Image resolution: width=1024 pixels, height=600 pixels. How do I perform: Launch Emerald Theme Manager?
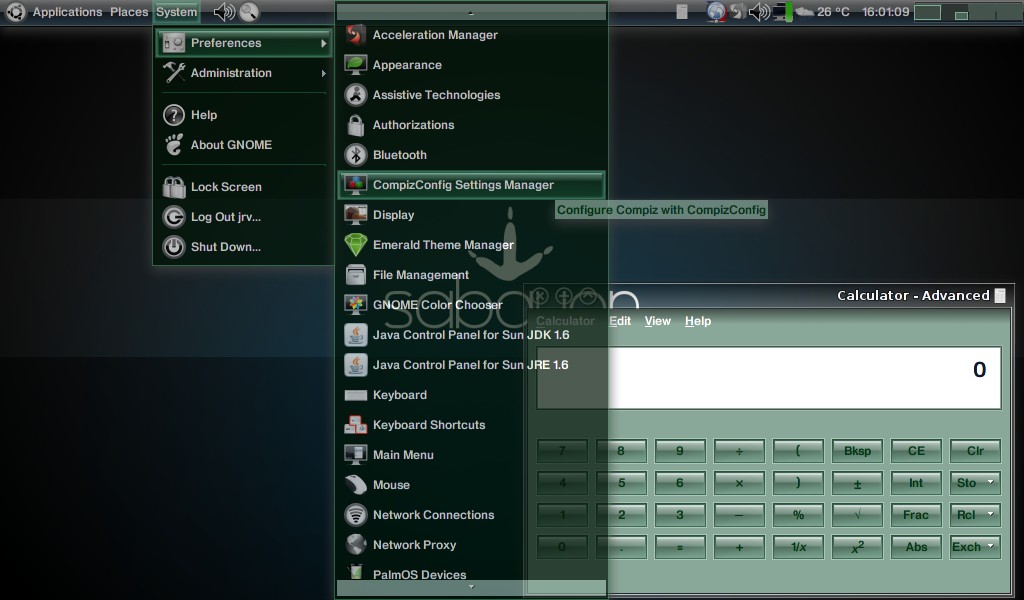(471, 245)
